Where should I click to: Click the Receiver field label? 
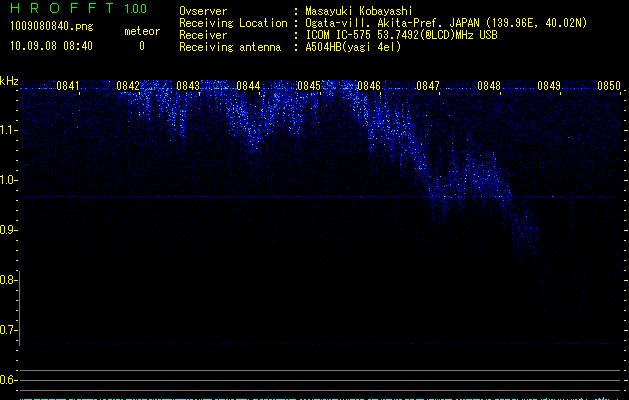pyautogui.click(x=203, y=35)
